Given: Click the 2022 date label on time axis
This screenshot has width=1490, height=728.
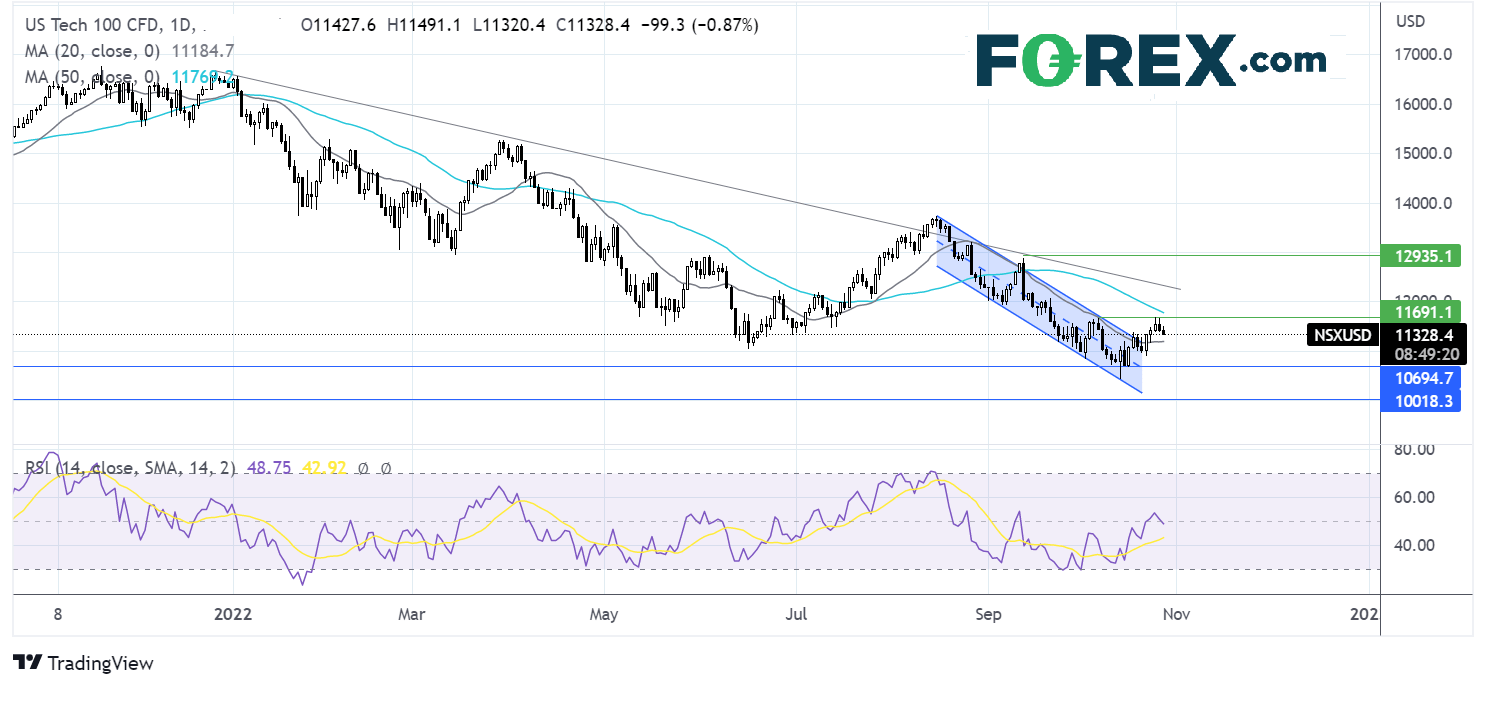Looking at the screenshot, I should tap(233, 613).
